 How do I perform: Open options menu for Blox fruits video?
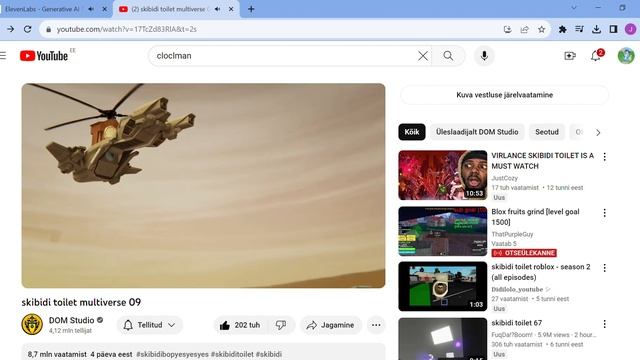pyautogui.click(x=604, y=213)
